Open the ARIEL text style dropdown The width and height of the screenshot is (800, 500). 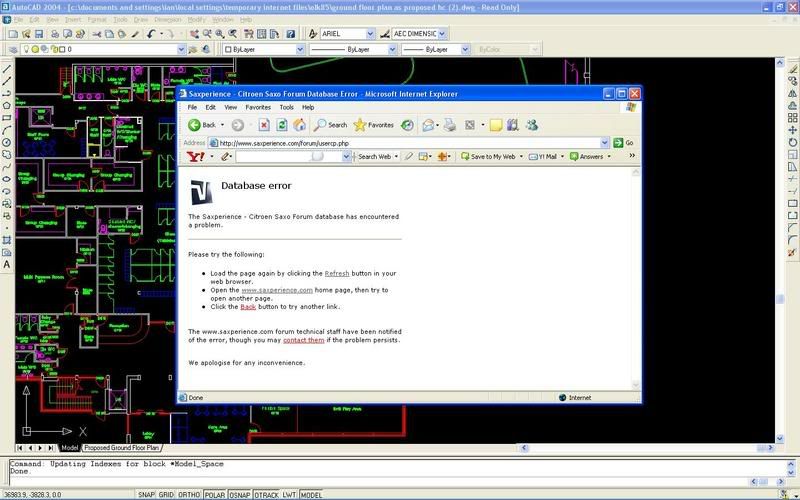coord(370,34)
